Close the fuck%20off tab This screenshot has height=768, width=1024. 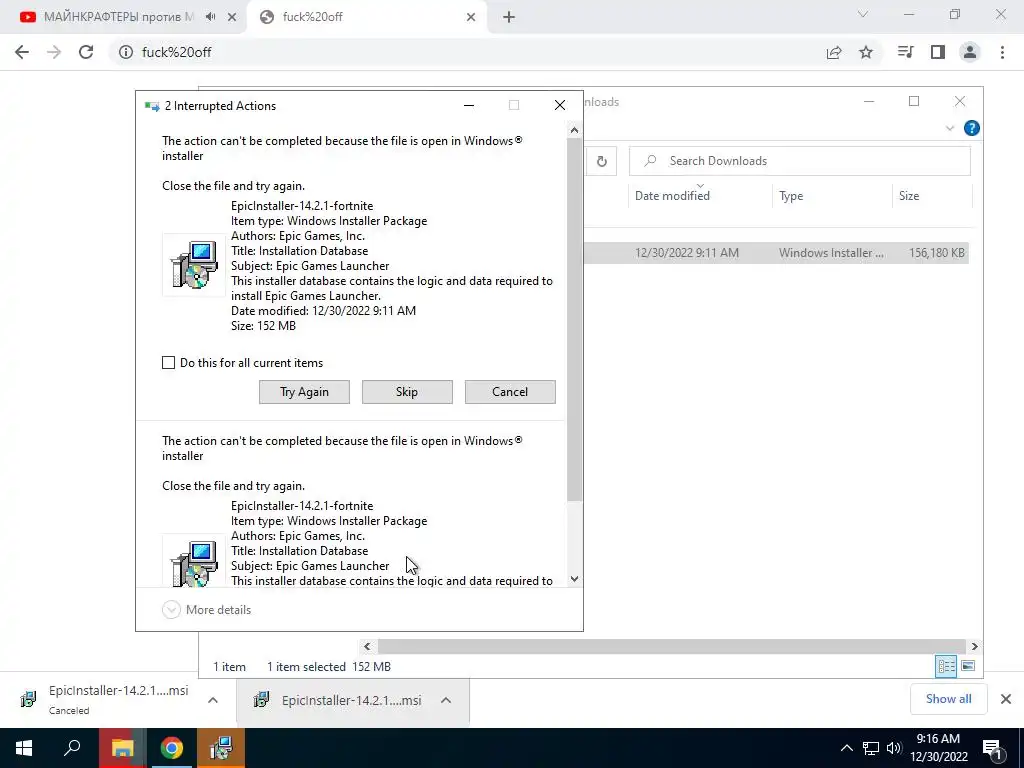471,17
